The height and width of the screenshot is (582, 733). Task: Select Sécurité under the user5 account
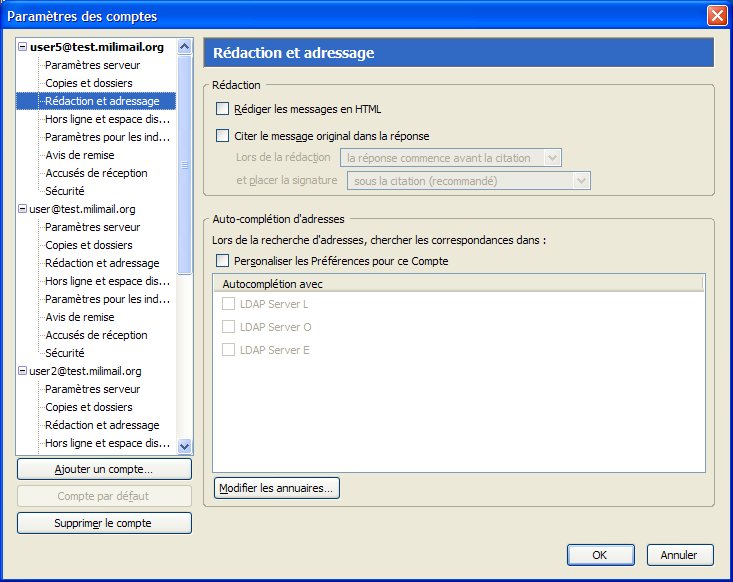(64, 191)
